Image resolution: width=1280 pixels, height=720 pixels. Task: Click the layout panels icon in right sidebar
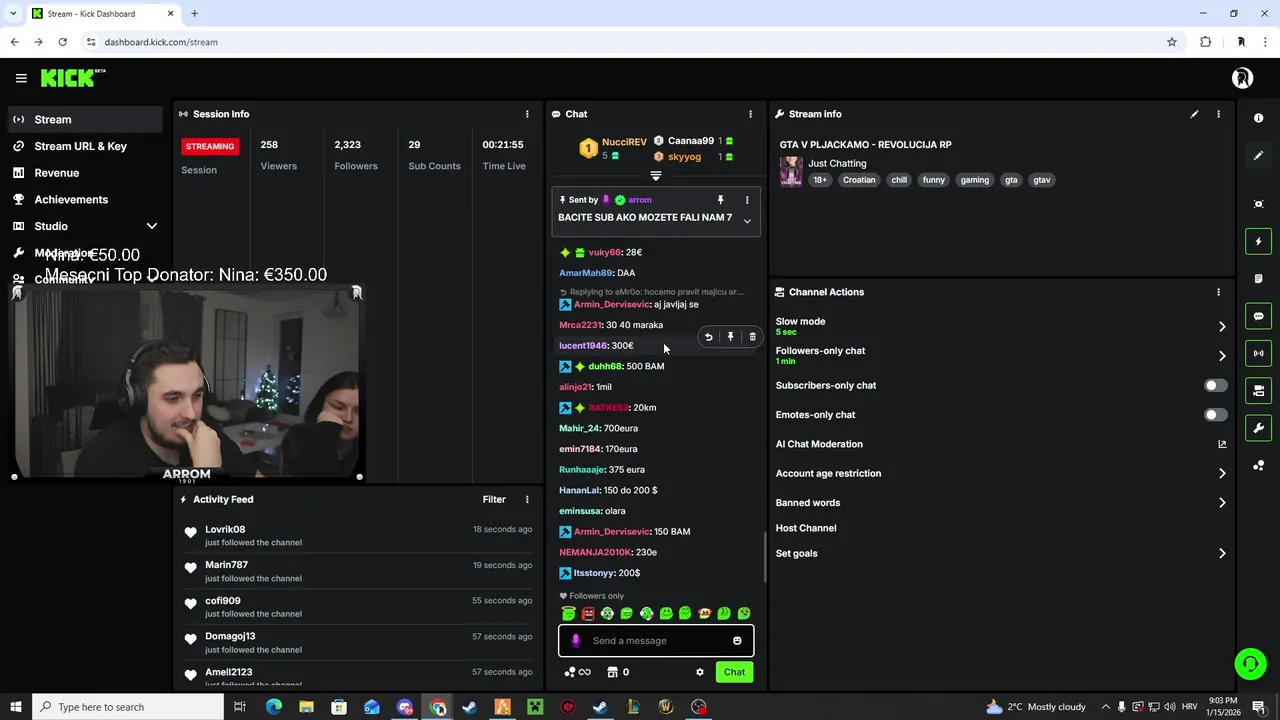click(1258, 390)
